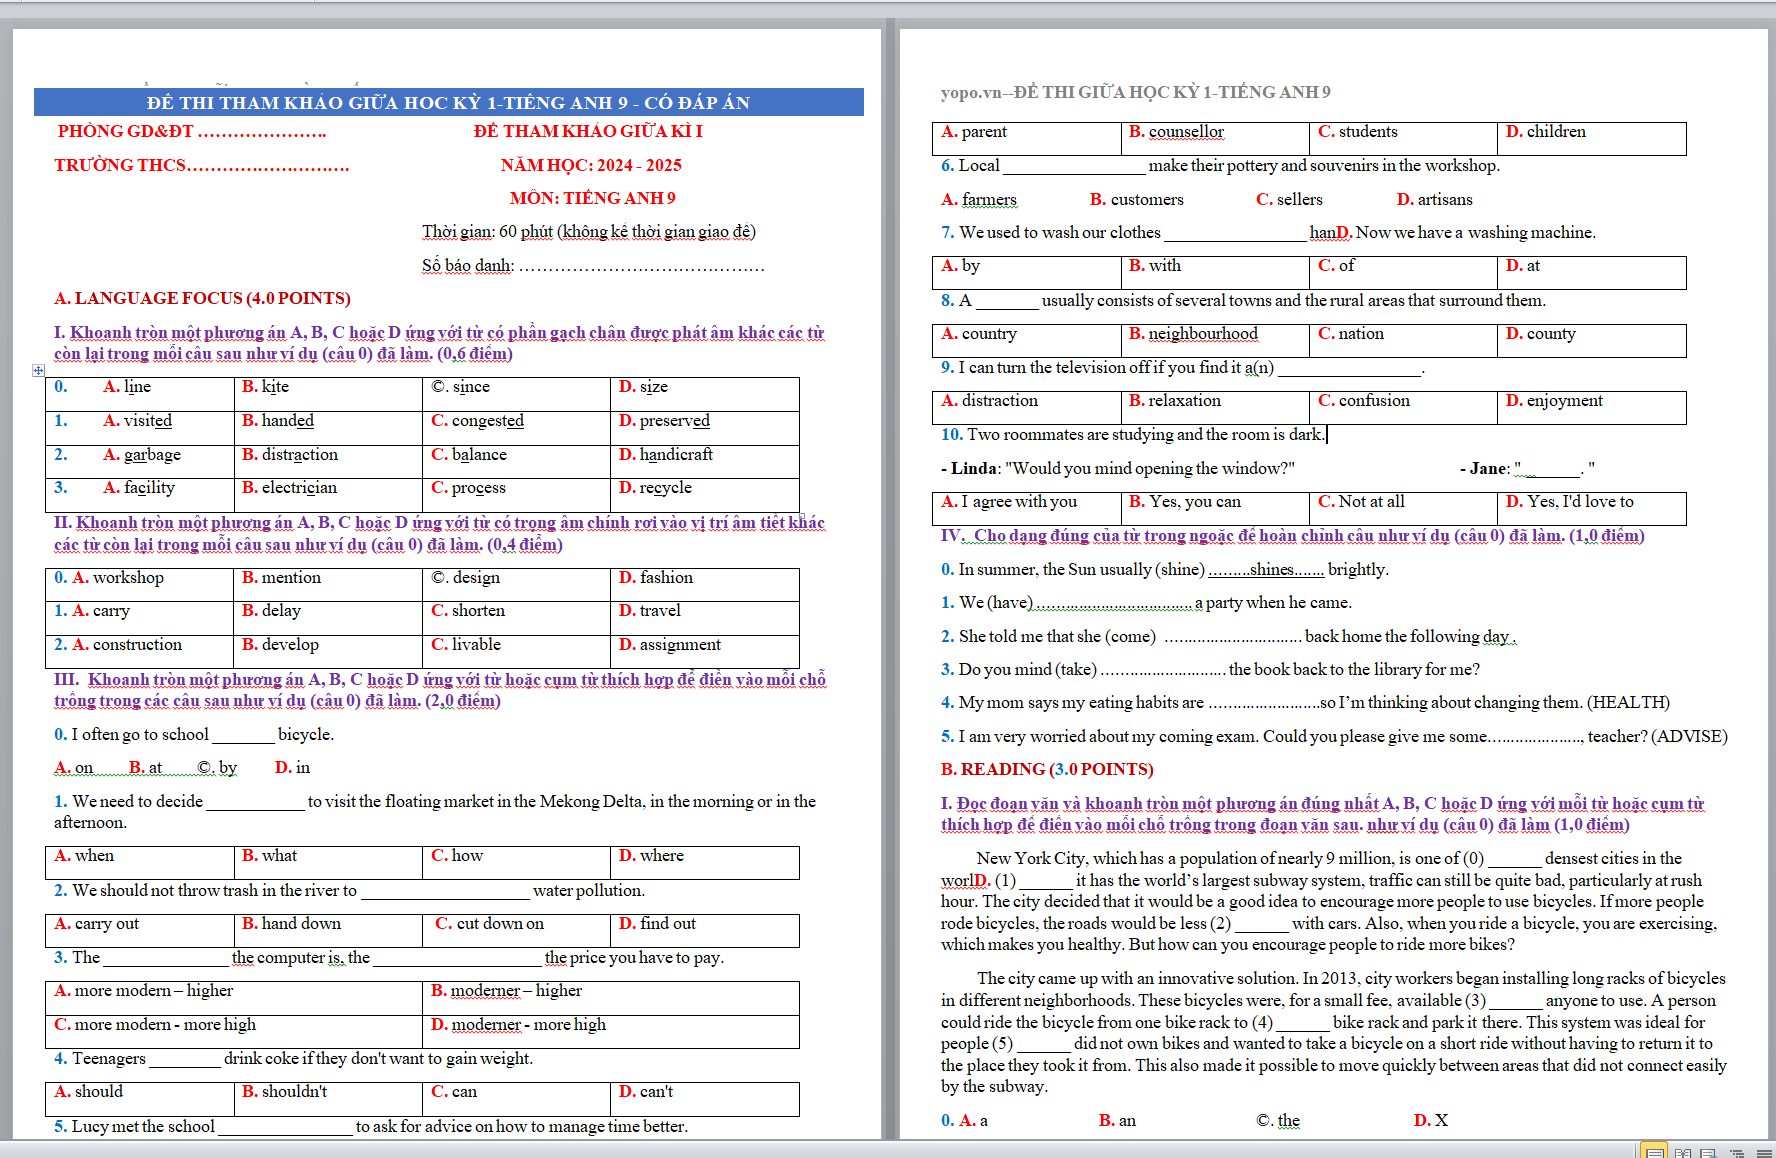Click the 'B. electrician' table cell
Screen dimensions: 1776x1158
click(x=328, y=495)
